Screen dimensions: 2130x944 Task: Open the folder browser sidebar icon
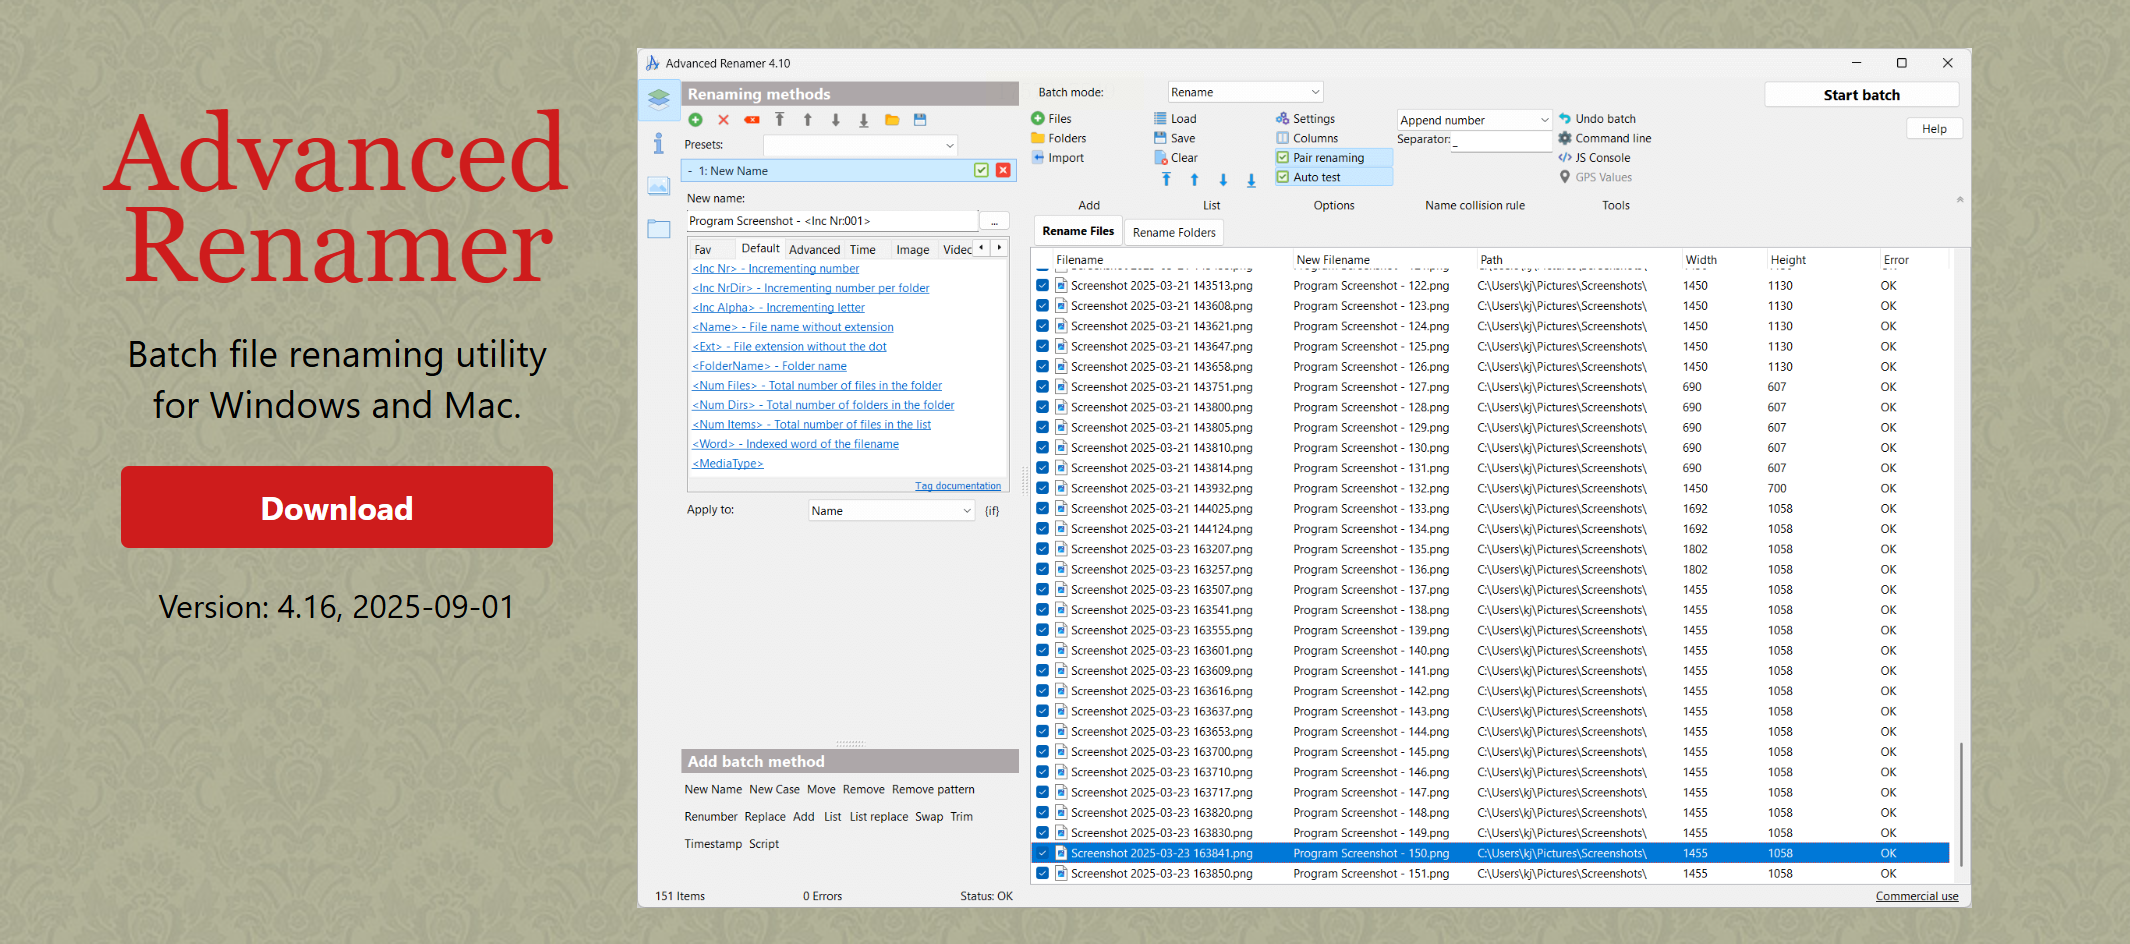point(659,229)
